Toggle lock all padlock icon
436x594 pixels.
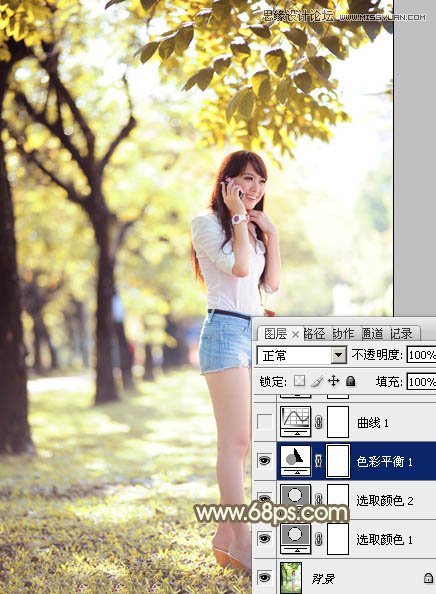(x=351, y=381)
